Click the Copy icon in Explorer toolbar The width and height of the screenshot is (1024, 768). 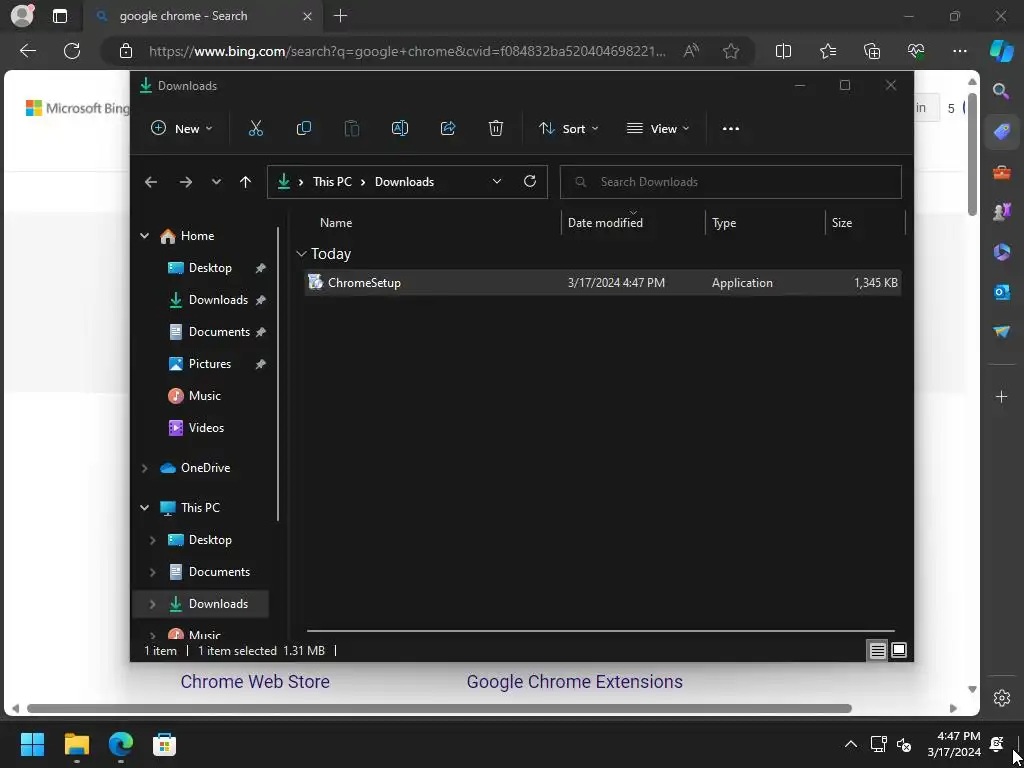(304, 129)
